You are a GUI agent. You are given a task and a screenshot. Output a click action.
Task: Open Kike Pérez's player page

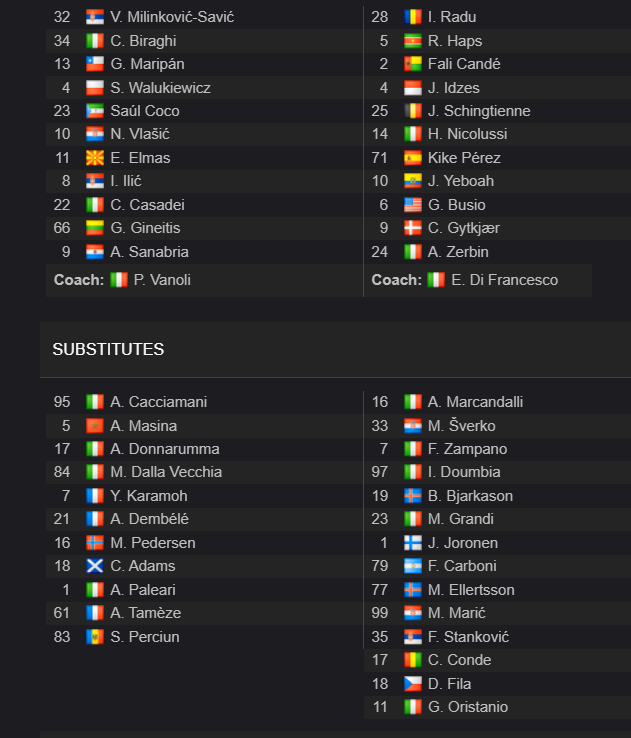pyautogui.click(x=464, y=158)
